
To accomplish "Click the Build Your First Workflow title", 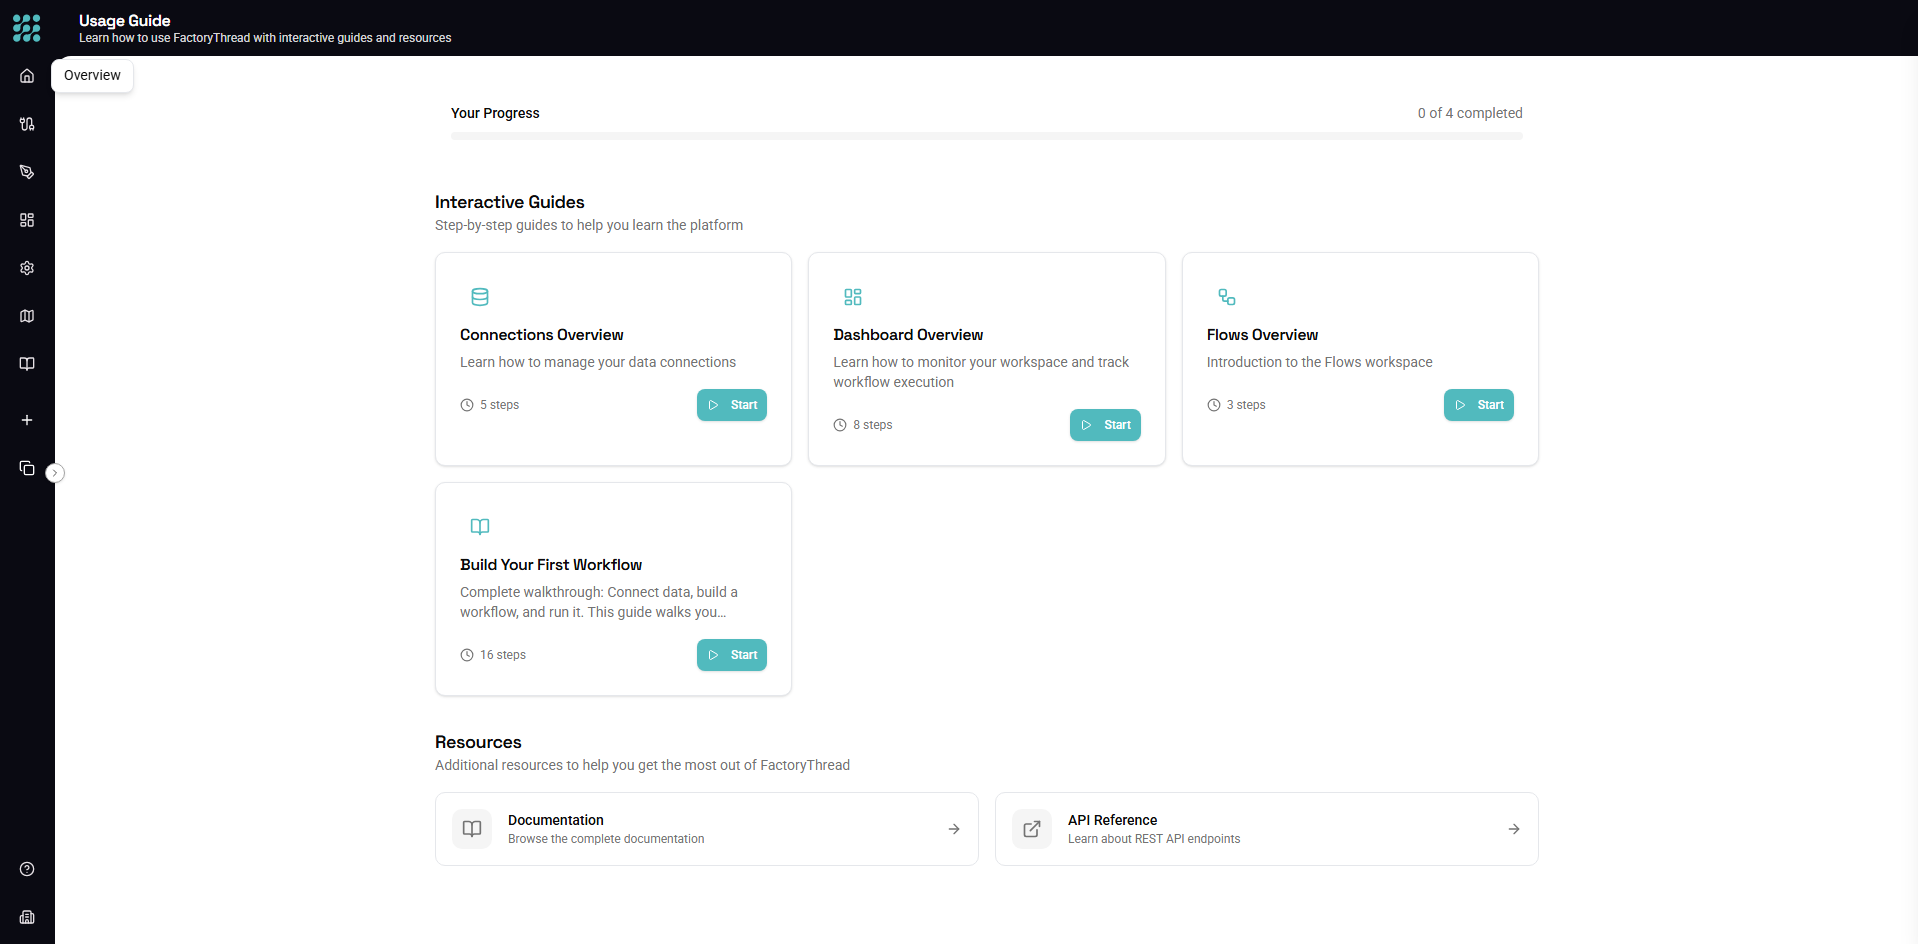I will (551, 565).
